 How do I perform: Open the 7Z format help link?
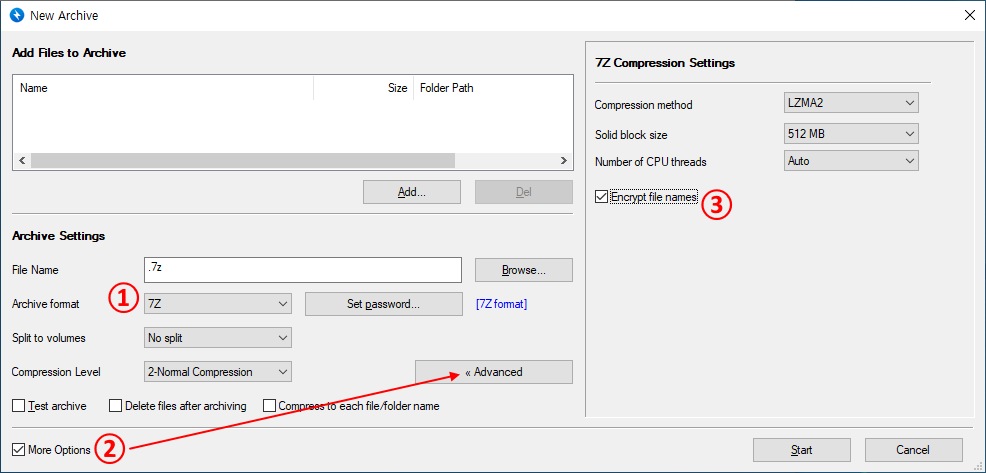click(501, 304)
